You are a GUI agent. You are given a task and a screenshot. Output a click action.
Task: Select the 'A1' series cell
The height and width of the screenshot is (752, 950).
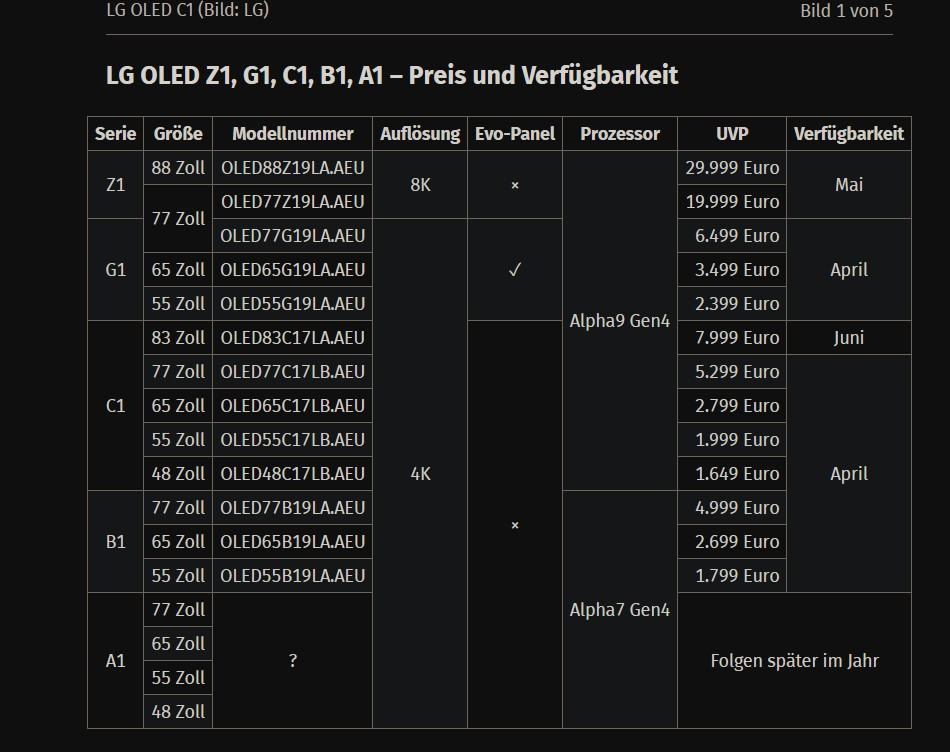coord(115,660)
